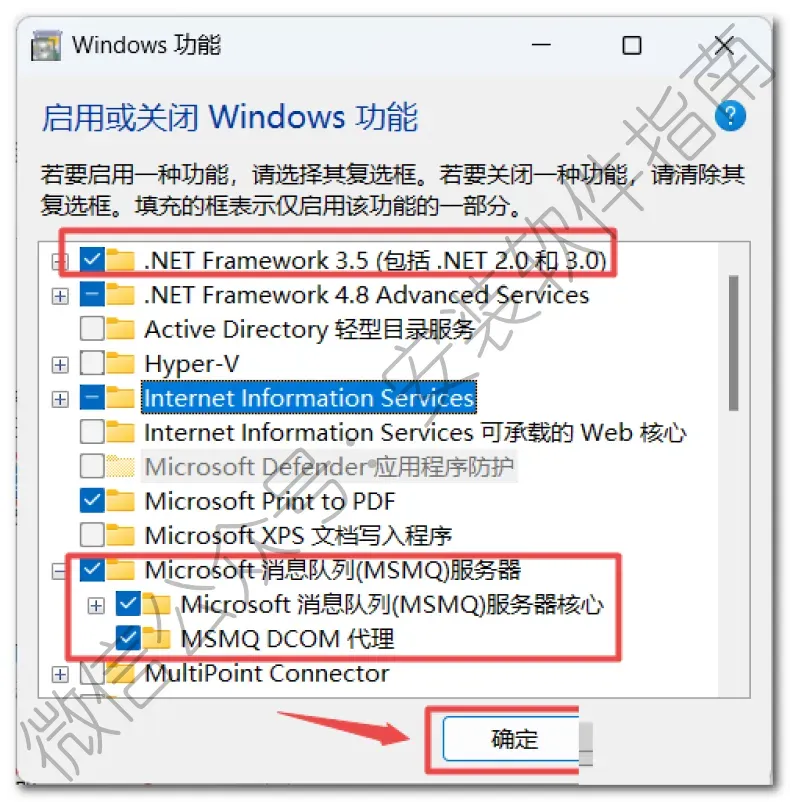This screenshot has width=790, height=802.
Task: Click the MSMQ DCOM 代理 folder icon
Action: tap(156, 638)
